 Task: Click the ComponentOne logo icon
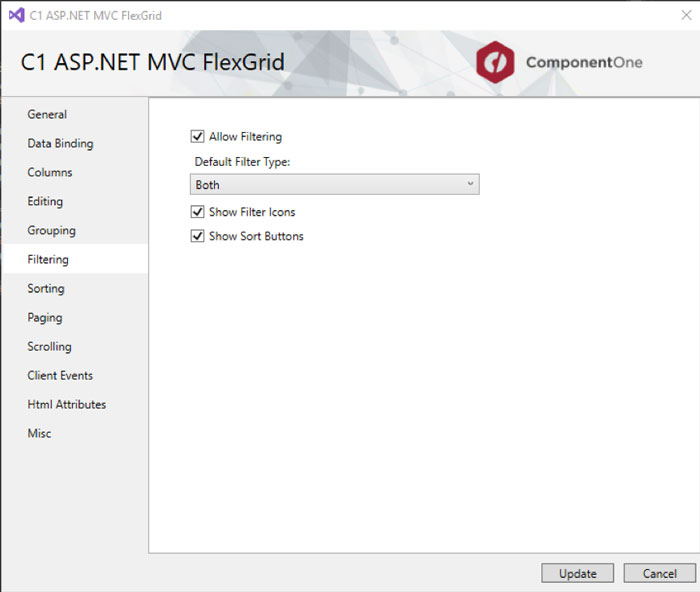(x=495, y=62)
